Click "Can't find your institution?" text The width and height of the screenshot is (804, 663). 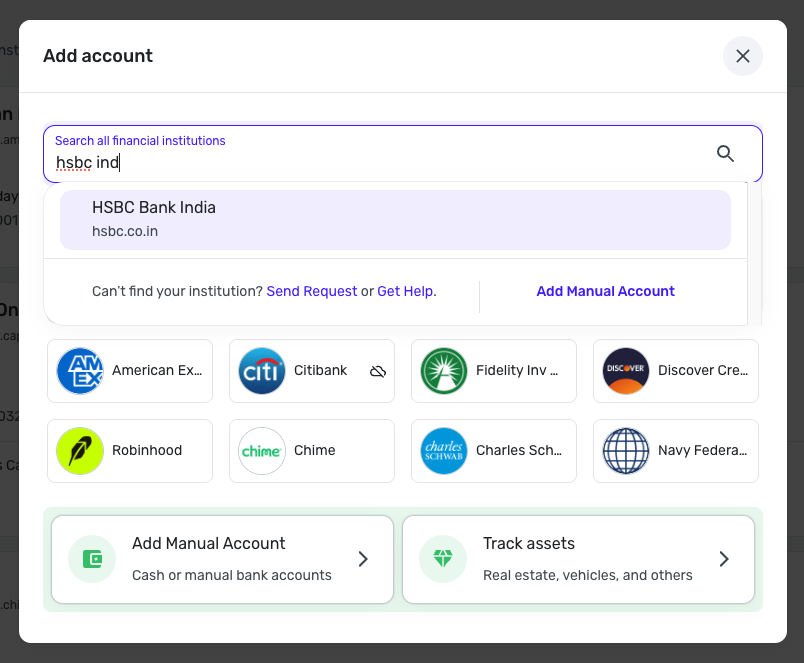[177, 291]
